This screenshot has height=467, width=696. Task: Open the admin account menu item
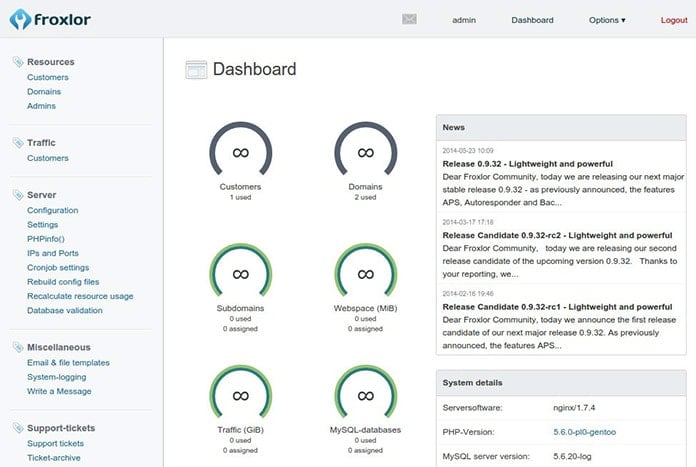click(464, 20)
